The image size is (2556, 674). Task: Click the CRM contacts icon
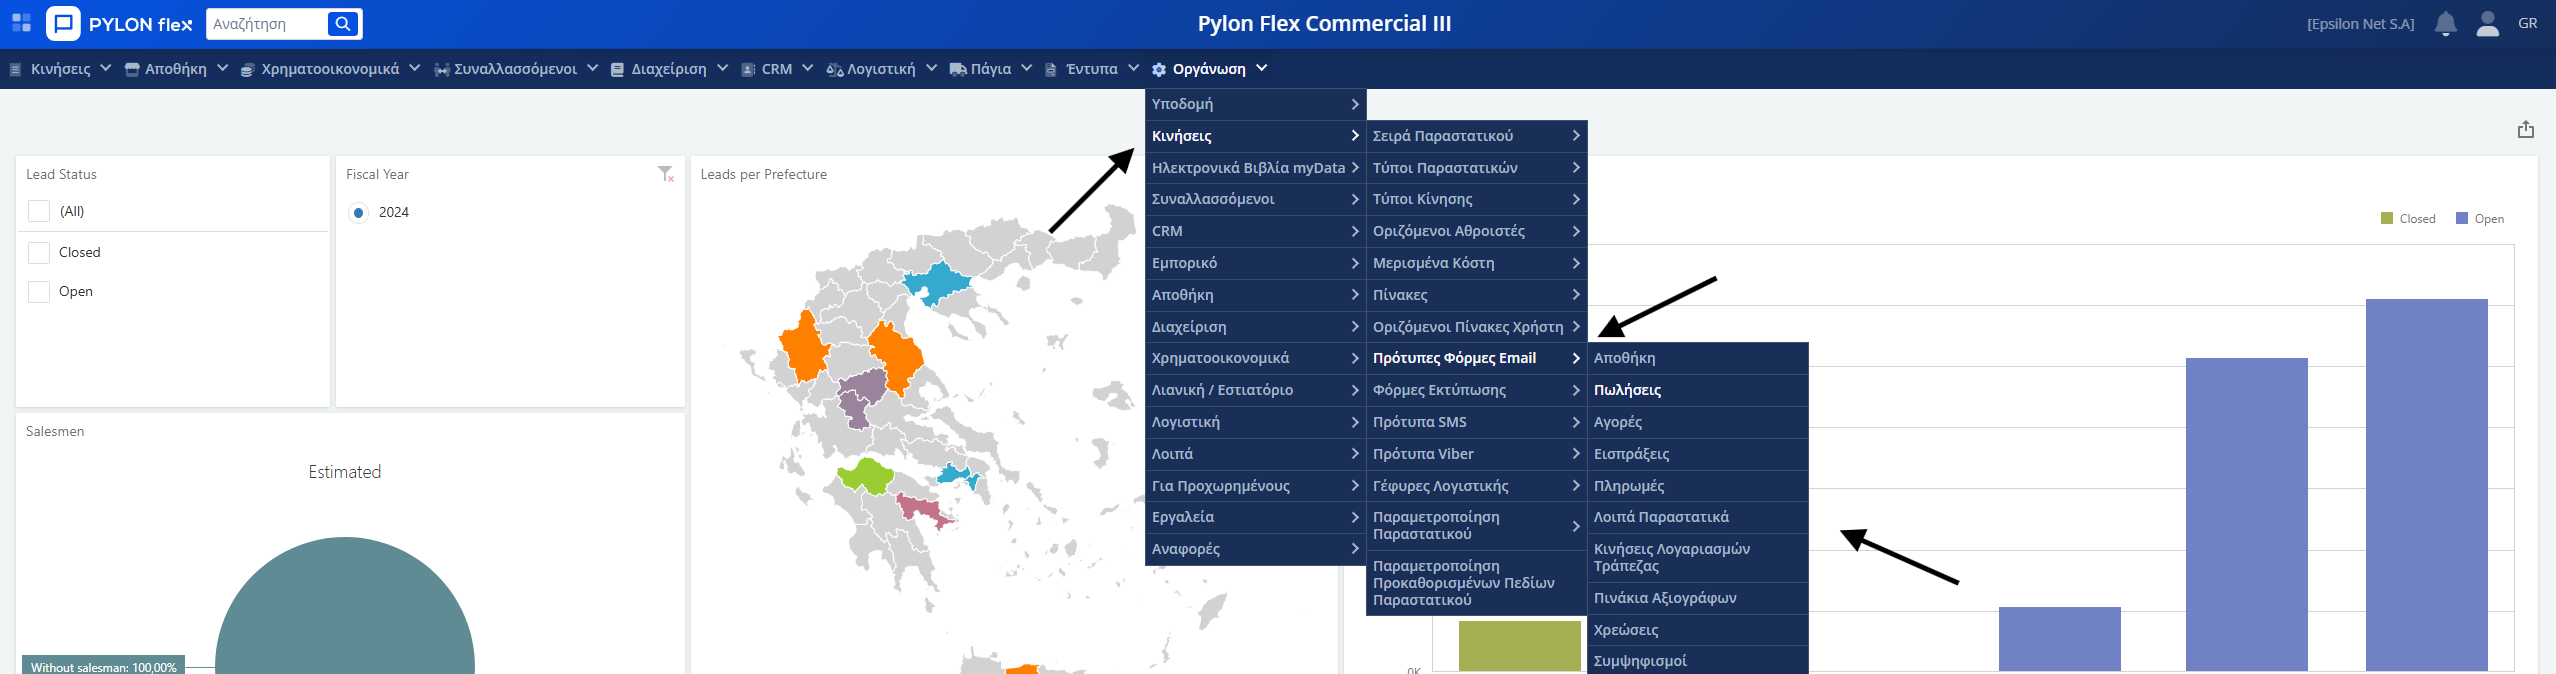pyautogui.click(x=748, y=69)
